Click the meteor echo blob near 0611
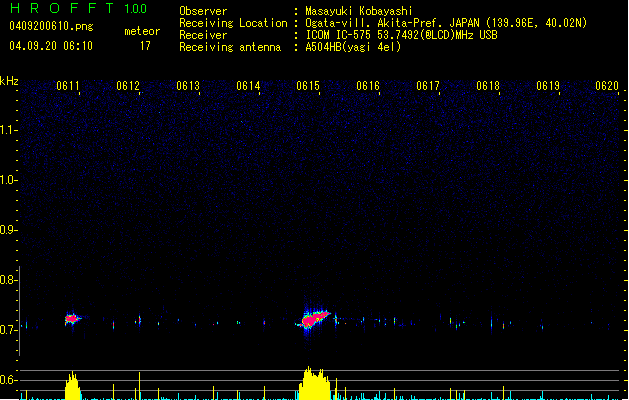This screenshot has width=629, height=400. 72,319
